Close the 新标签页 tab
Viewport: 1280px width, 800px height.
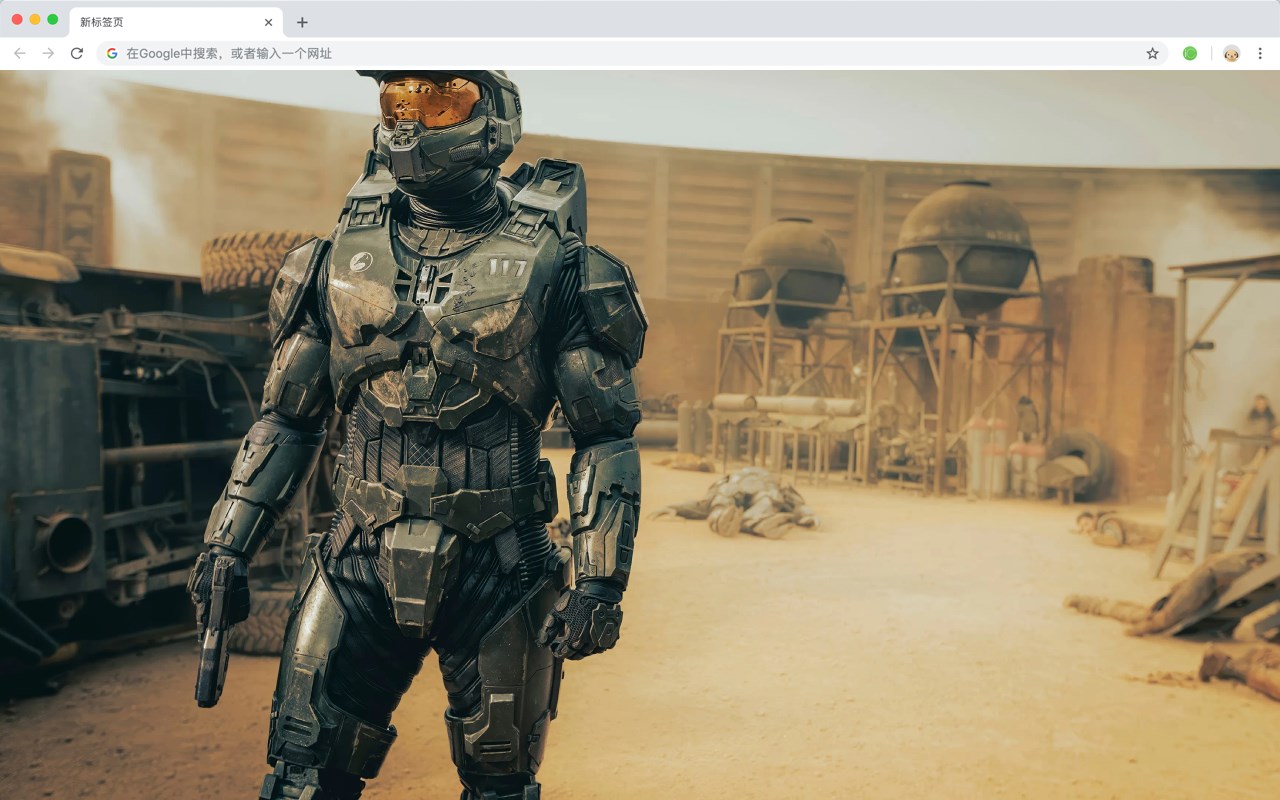[268, 22]
